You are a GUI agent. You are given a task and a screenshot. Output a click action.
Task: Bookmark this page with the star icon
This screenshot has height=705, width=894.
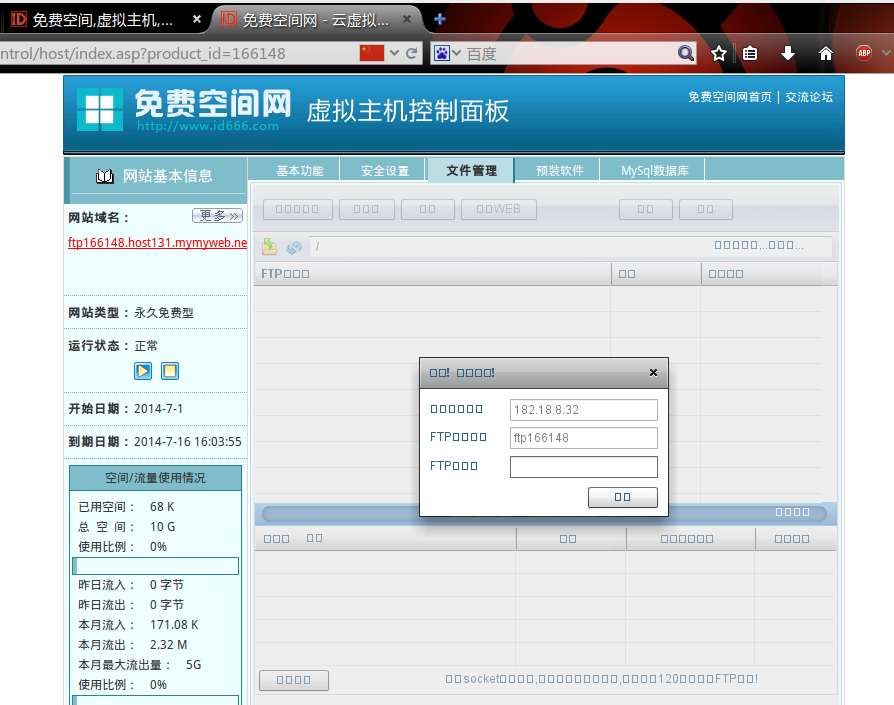point(719,54)
